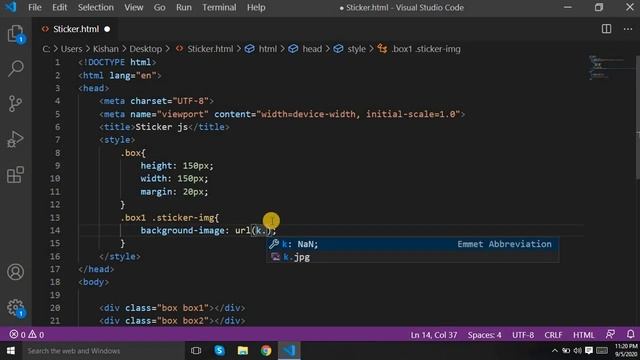This screenshot has height=360, width=640.
Task: Change language mode via HTML indicator
Action: (584, 335)
